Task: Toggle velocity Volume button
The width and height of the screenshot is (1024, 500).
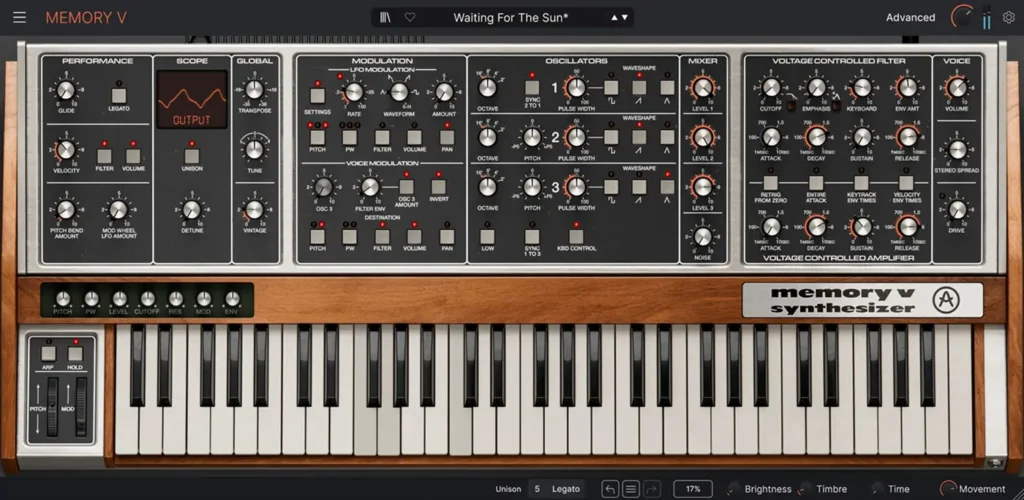Action: coord(133,155)
